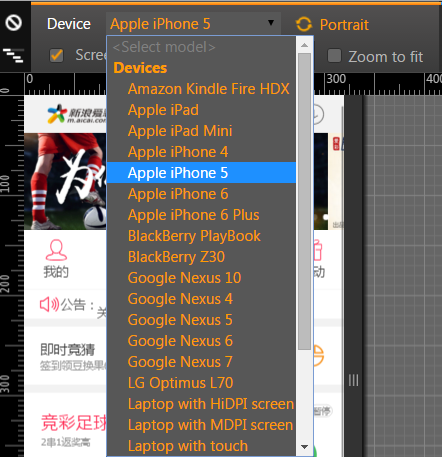Pick Apple iPhone 6 in list

point(201,194)
